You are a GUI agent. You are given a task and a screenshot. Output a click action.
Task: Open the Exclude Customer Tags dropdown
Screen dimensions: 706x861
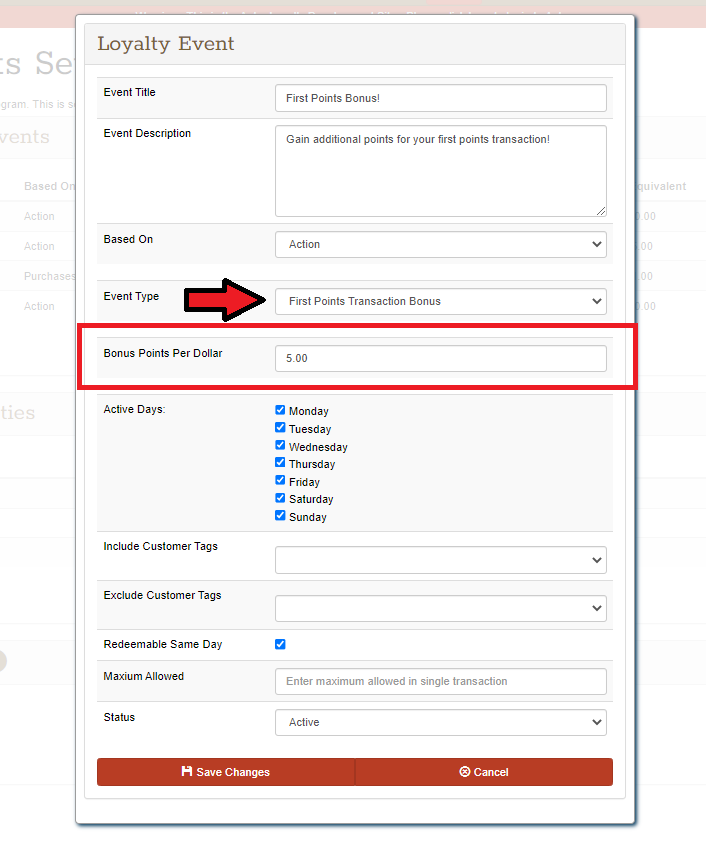[440, 607]
